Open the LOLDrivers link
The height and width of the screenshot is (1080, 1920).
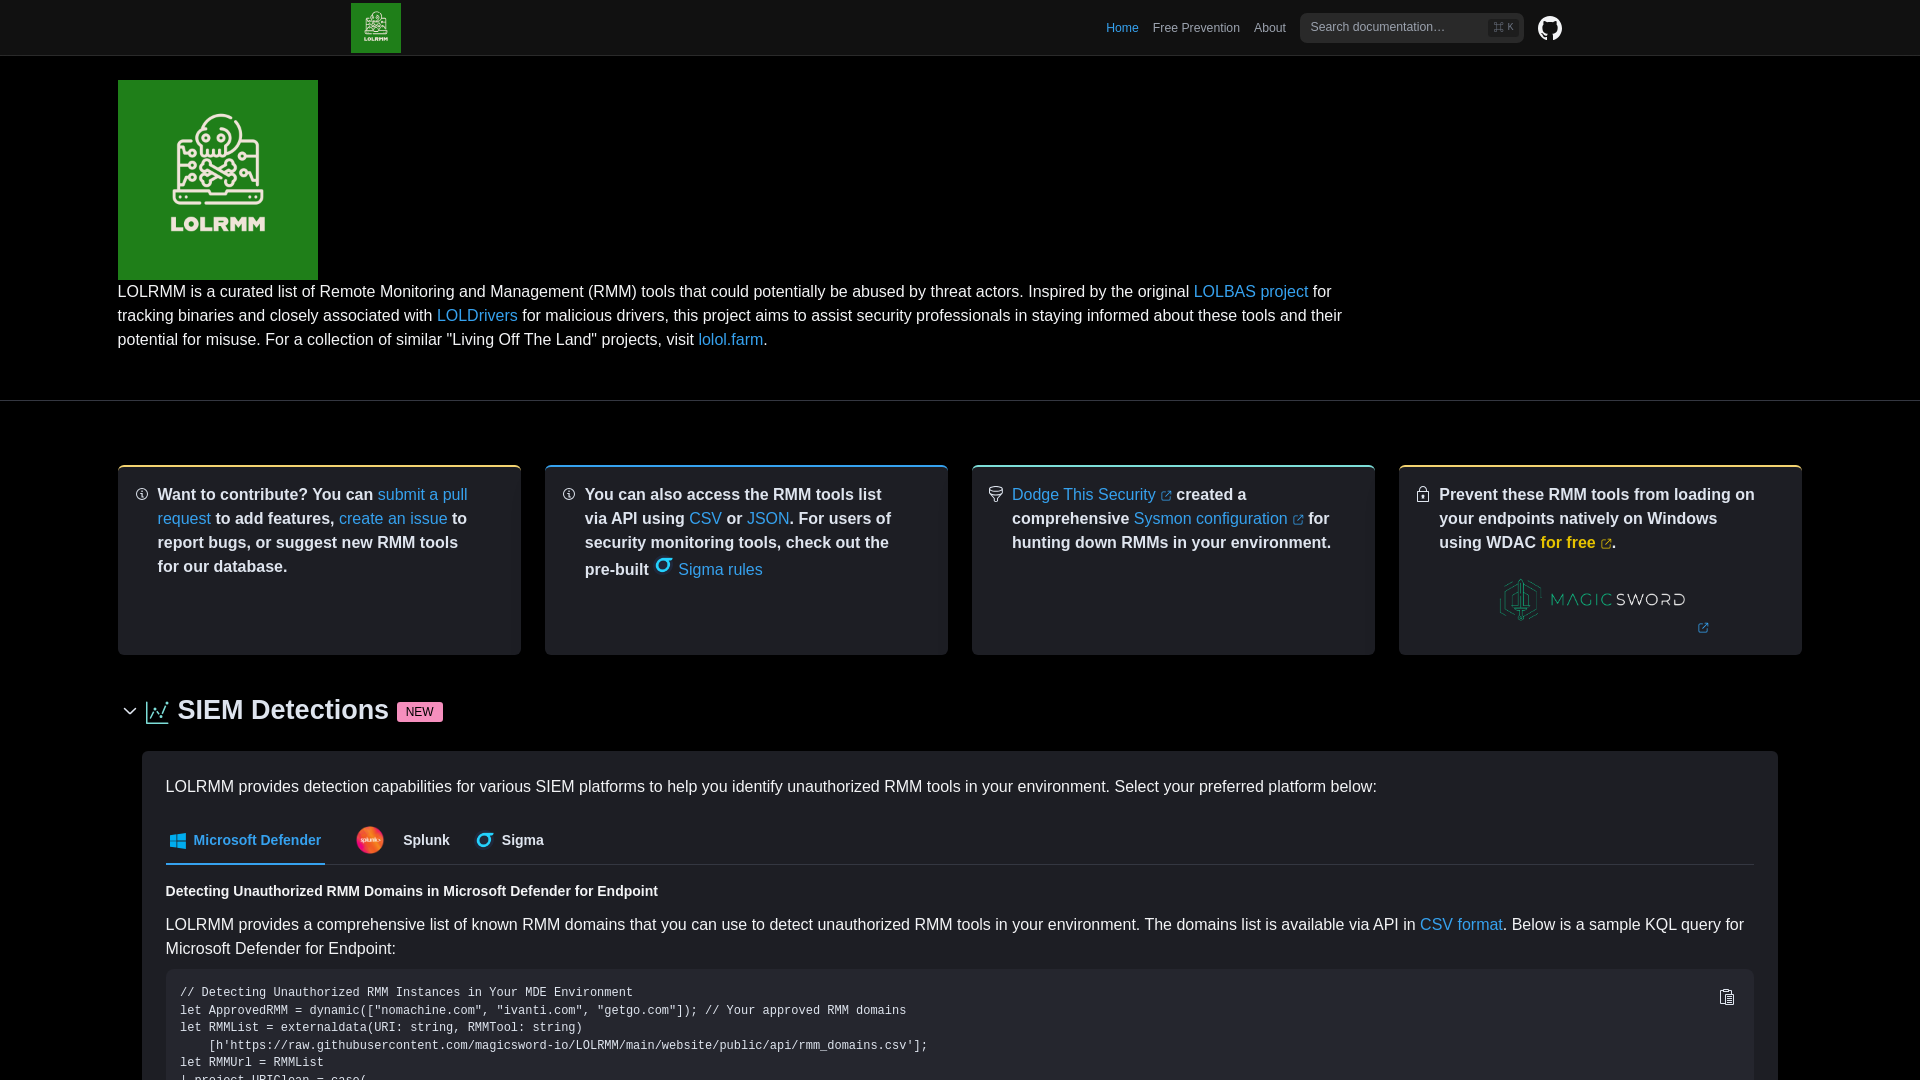coord(477,316)
